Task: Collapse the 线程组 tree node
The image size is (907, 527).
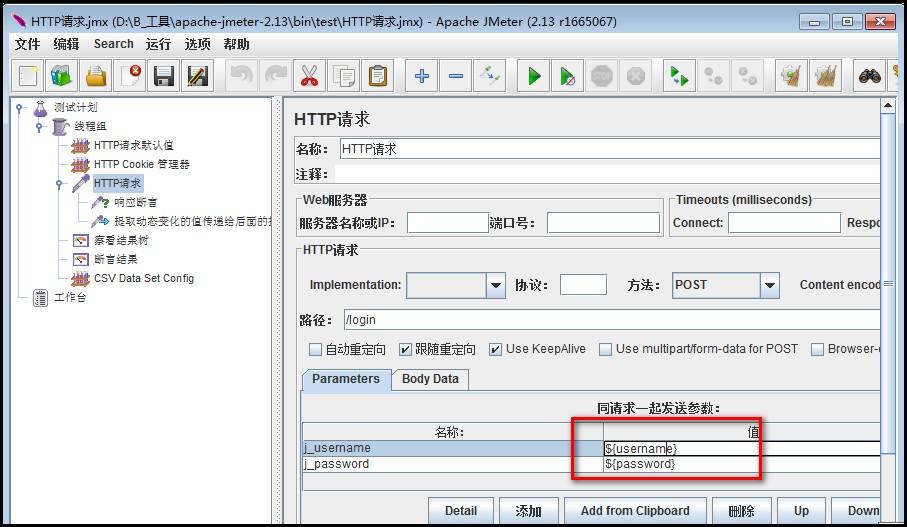Action: coord(39,126)
